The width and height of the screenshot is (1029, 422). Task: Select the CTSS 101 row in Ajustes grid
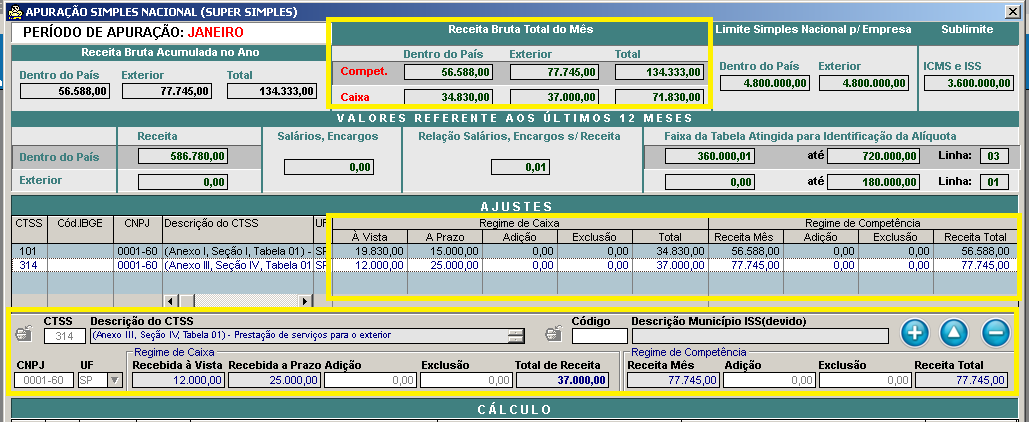(x=514, y=251)
